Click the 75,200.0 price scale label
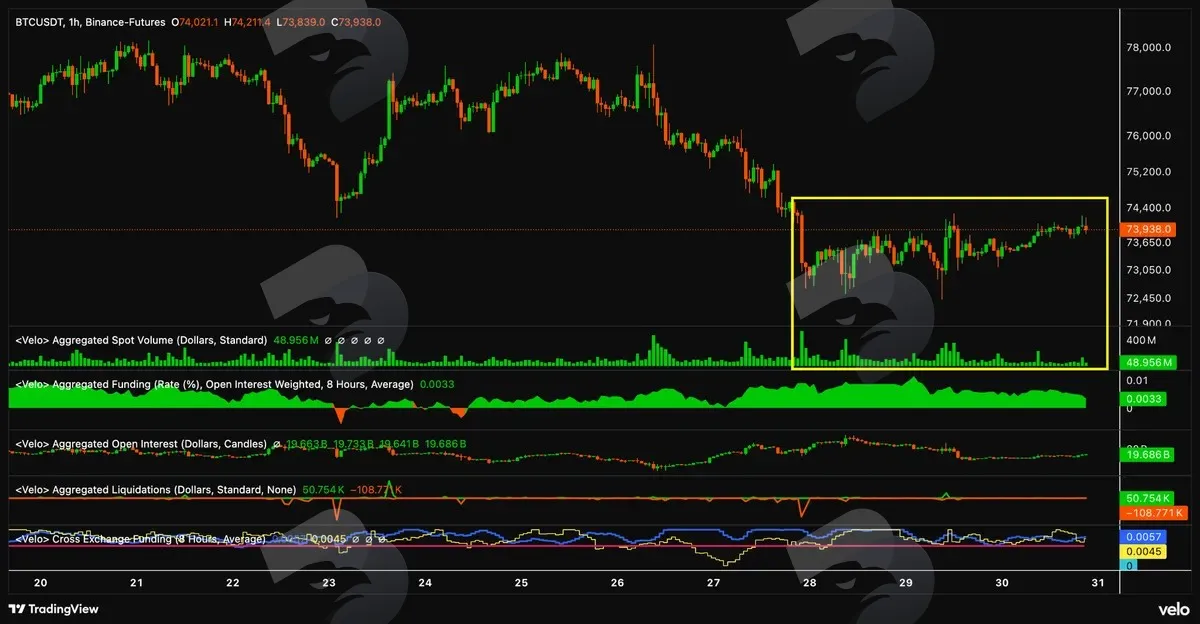 tap(1147, 172)
